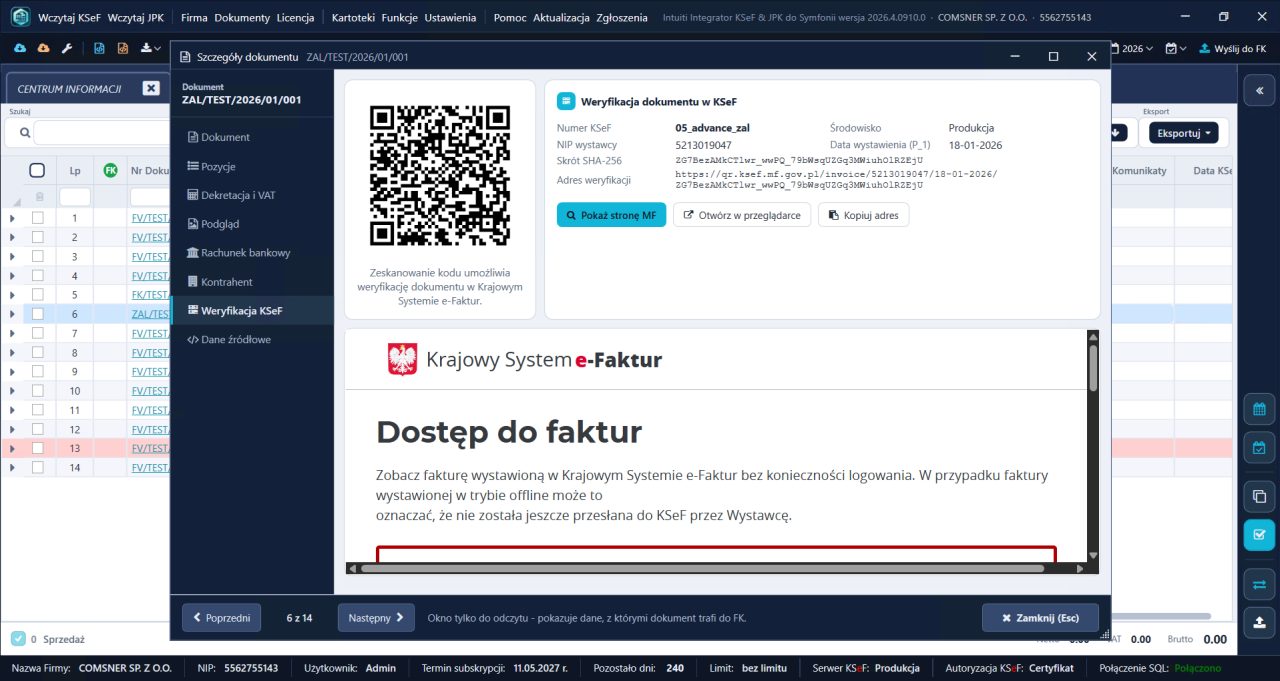Click Wyślij do FK button

pyautogui.click(x=1234, y=48)
